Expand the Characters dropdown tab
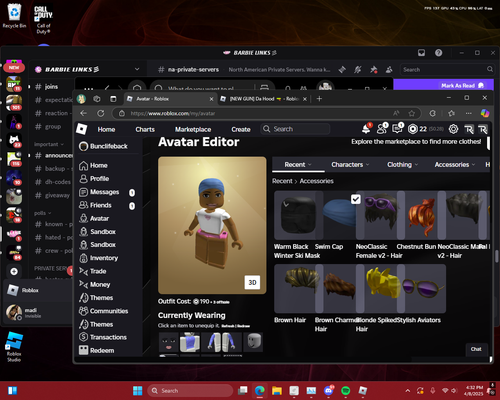Screen dimensions: 500x400 point(350,165)
